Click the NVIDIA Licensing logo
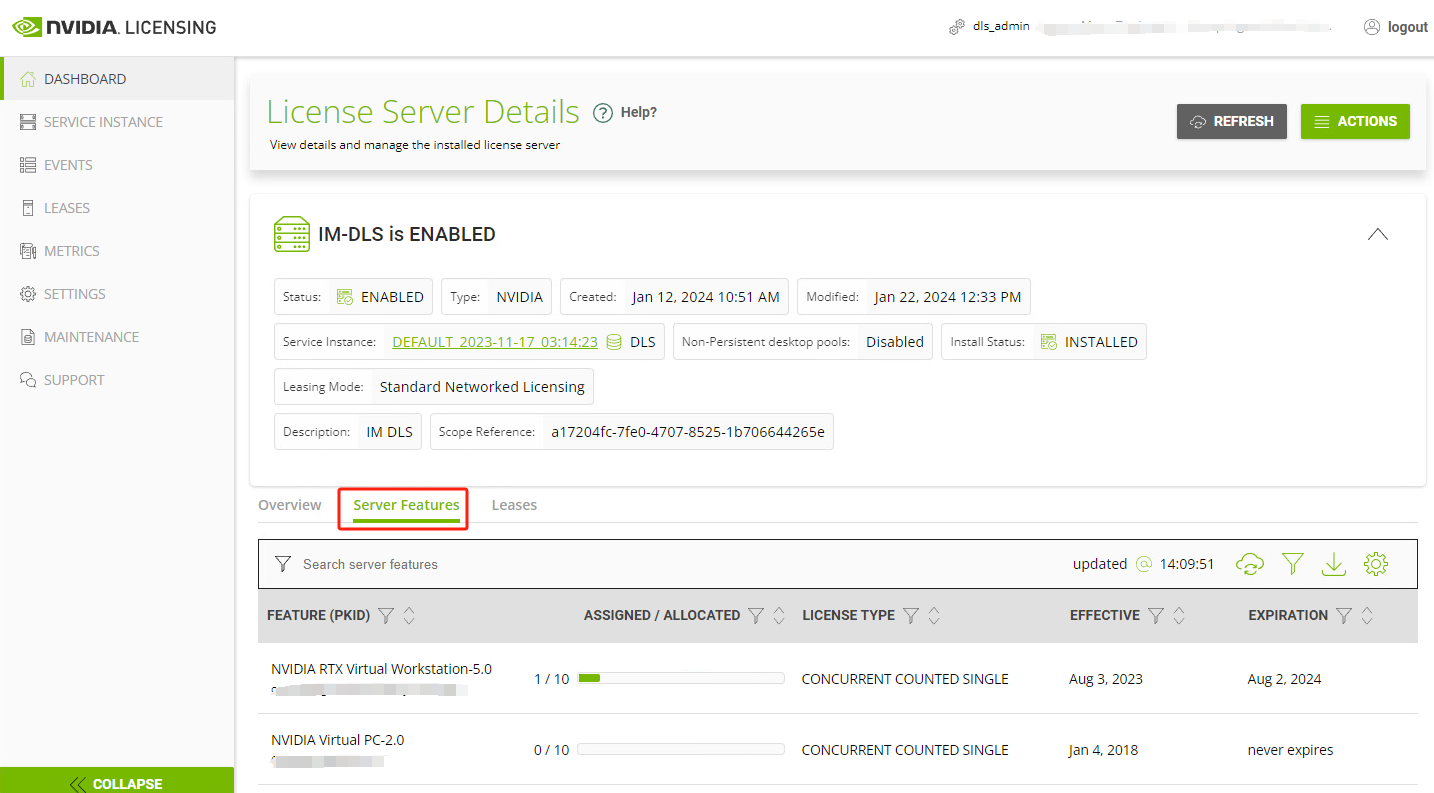This screenshot has width=1434, height=793. pos(114,27)
